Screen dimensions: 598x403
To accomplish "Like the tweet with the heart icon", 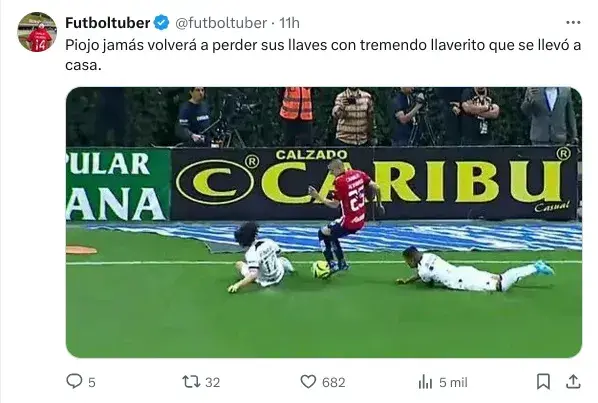I will [x=308, y=381].
